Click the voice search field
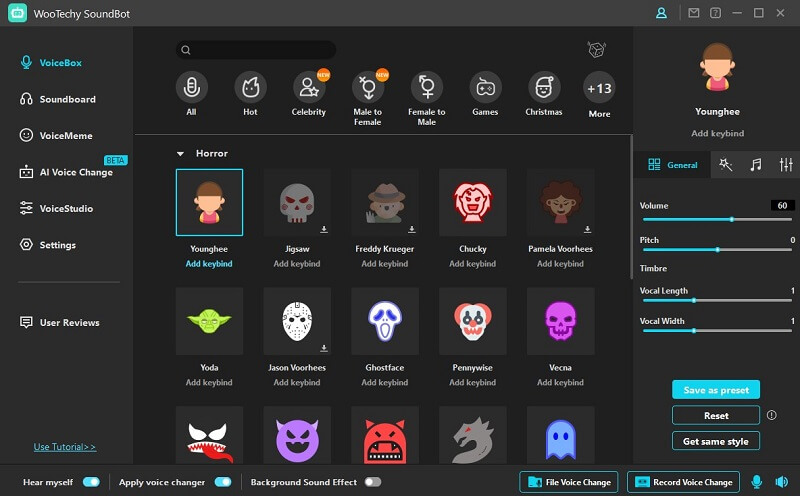The image size is (800, 496). pos(256,49)
